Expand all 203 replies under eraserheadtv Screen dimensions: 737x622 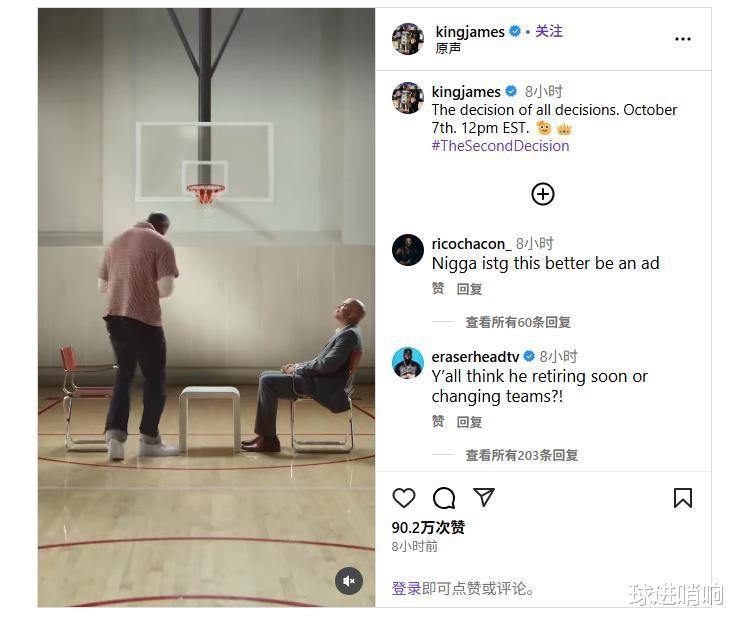[521, 455]
